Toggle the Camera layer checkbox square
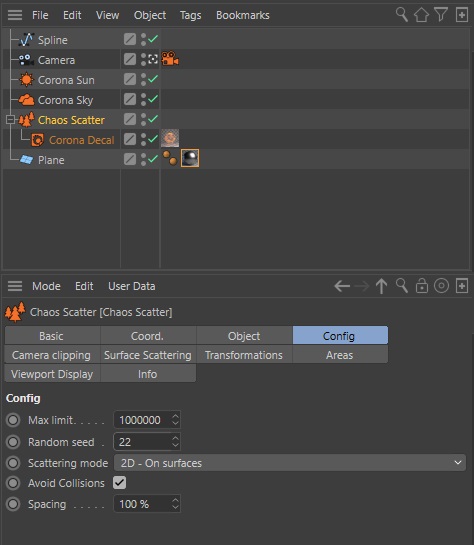This screenshot has width=474, height=545. click(130, 59)
